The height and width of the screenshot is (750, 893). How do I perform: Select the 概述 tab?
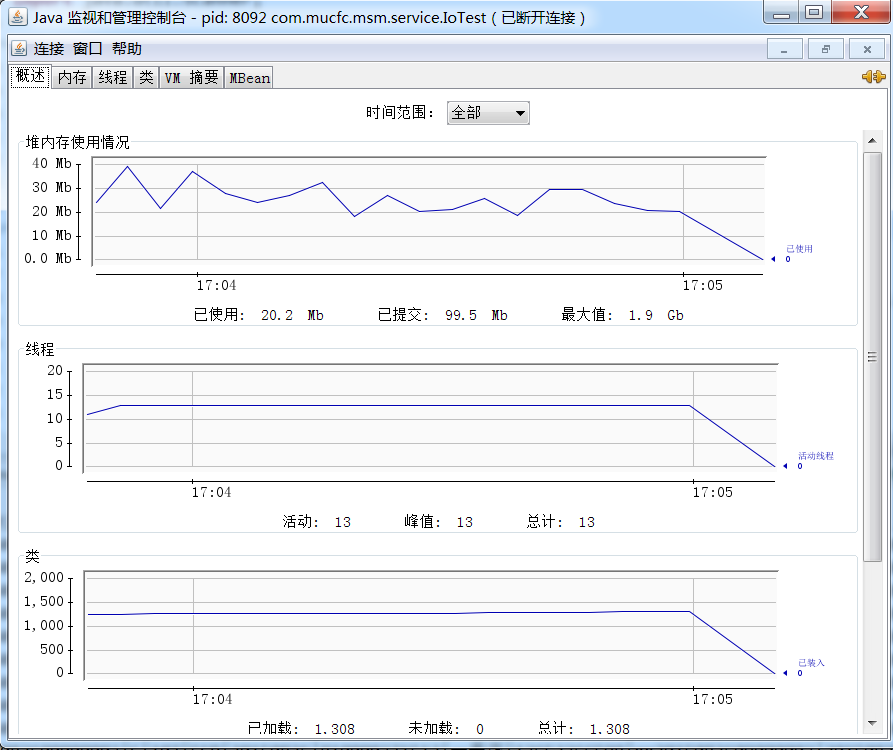30,76
